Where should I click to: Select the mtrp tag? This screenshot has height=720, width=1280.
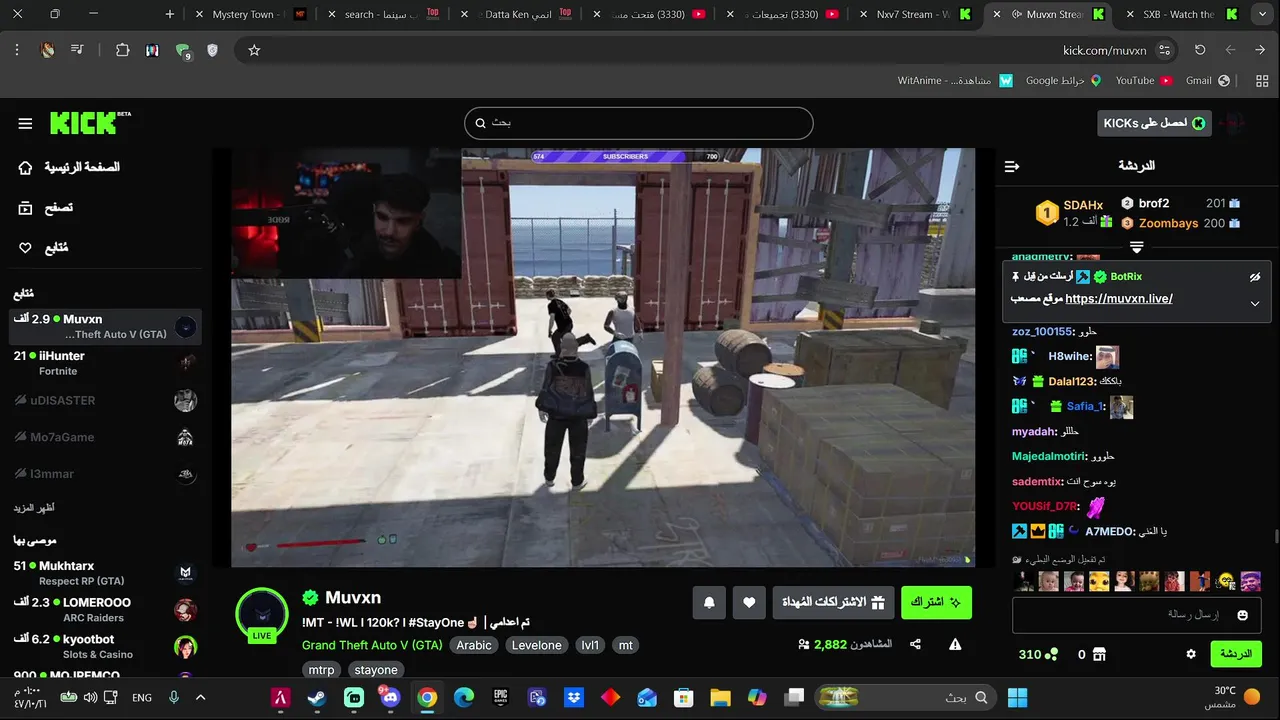tap(321, 670)
